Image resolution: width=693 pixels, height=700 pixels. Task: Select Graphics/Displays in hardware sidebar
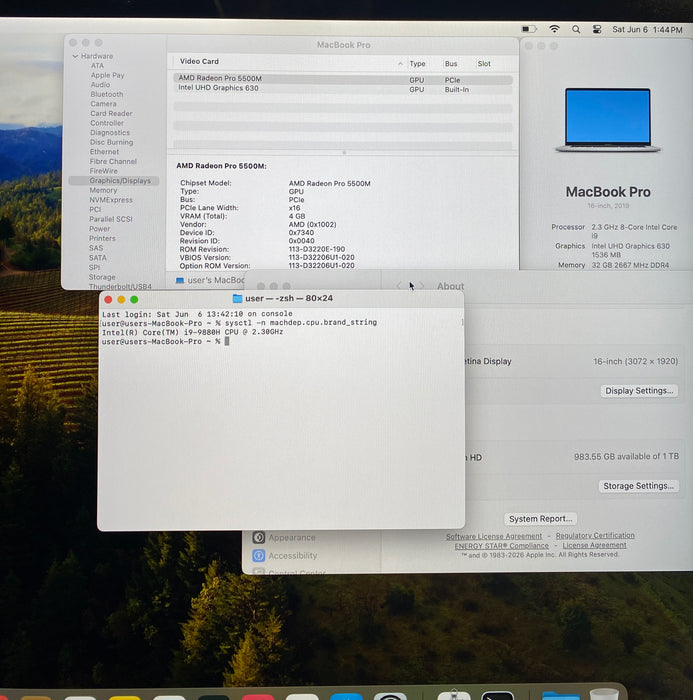pos(114,180)
